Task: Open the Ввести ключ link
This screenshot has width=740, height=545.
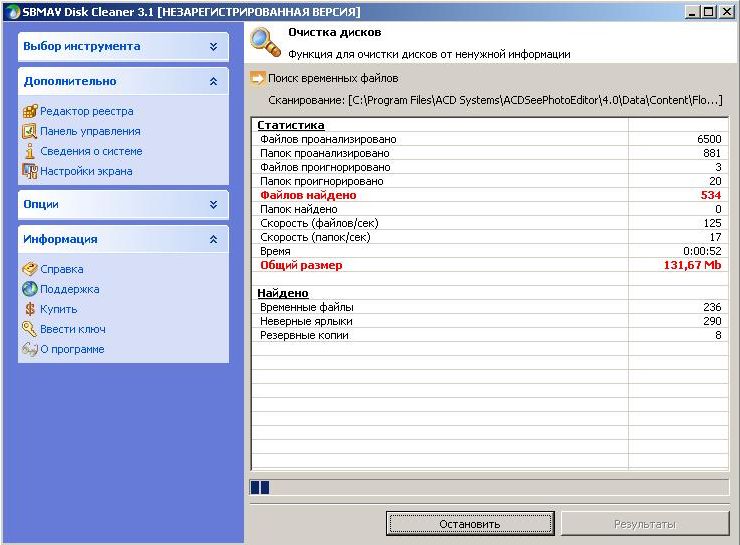Action: [x=73, y=329]
